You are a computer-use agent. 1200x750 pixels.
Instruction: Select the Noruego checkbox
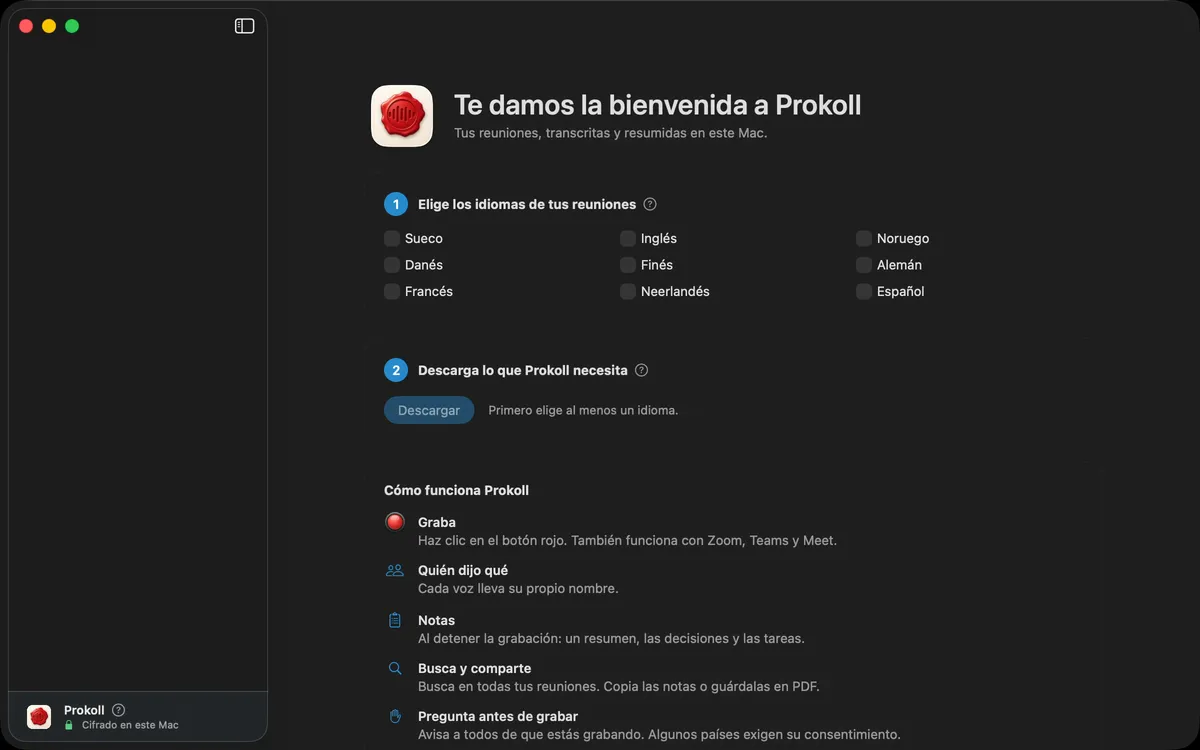[864, 238]
